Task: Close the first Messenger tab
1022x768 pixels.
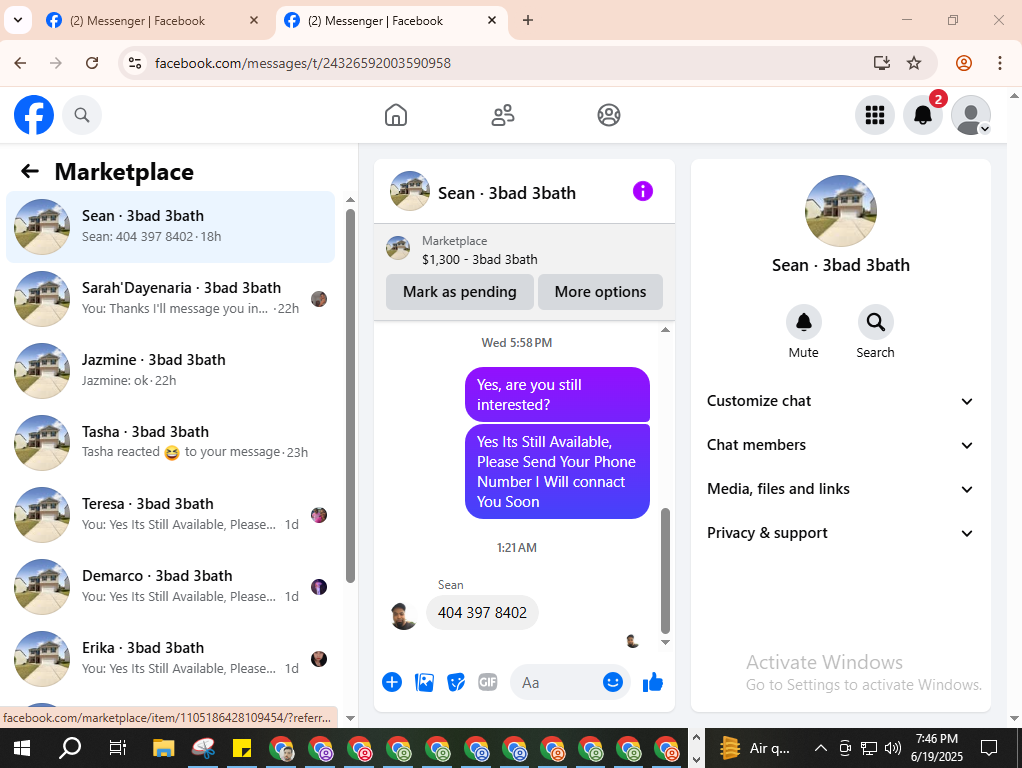Action: (x=254, y=20)
